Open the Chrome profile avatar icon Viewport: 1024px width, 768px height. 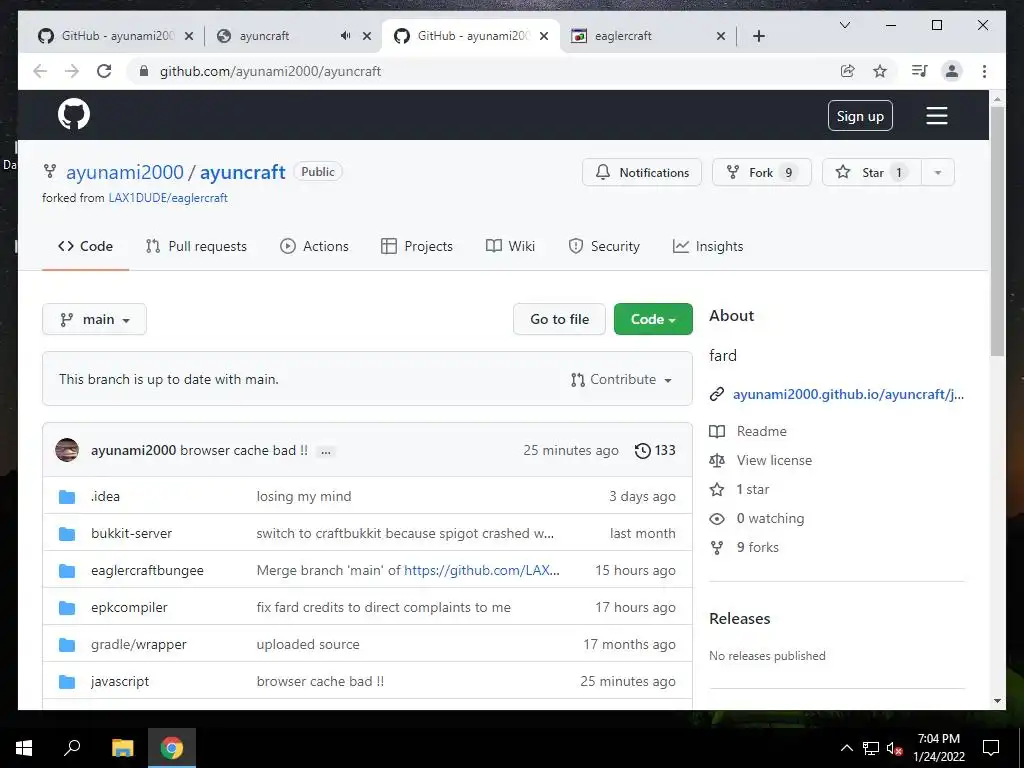pos(952,71)
